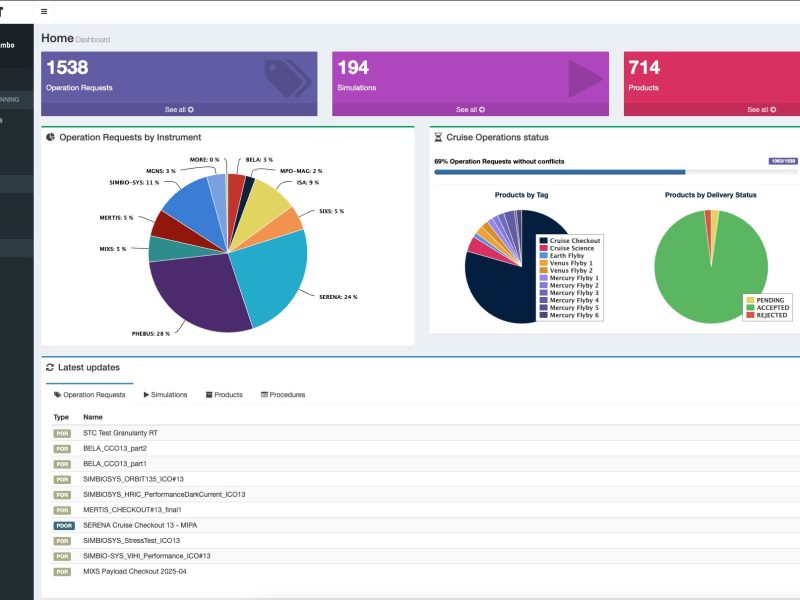Switch to the Simulations tab in Latest updates
This screenshot has height=600, width=800.
tap(165, 395)
